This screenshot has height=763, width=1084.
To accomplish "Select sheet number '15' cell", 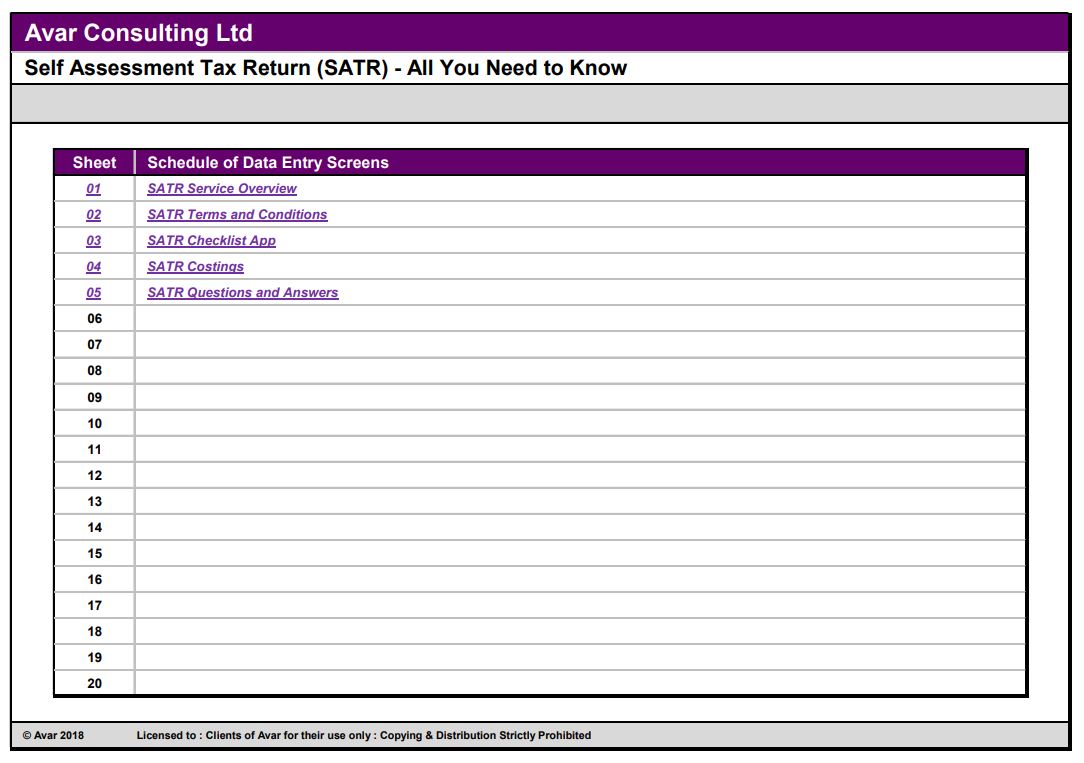I will 95,554.
